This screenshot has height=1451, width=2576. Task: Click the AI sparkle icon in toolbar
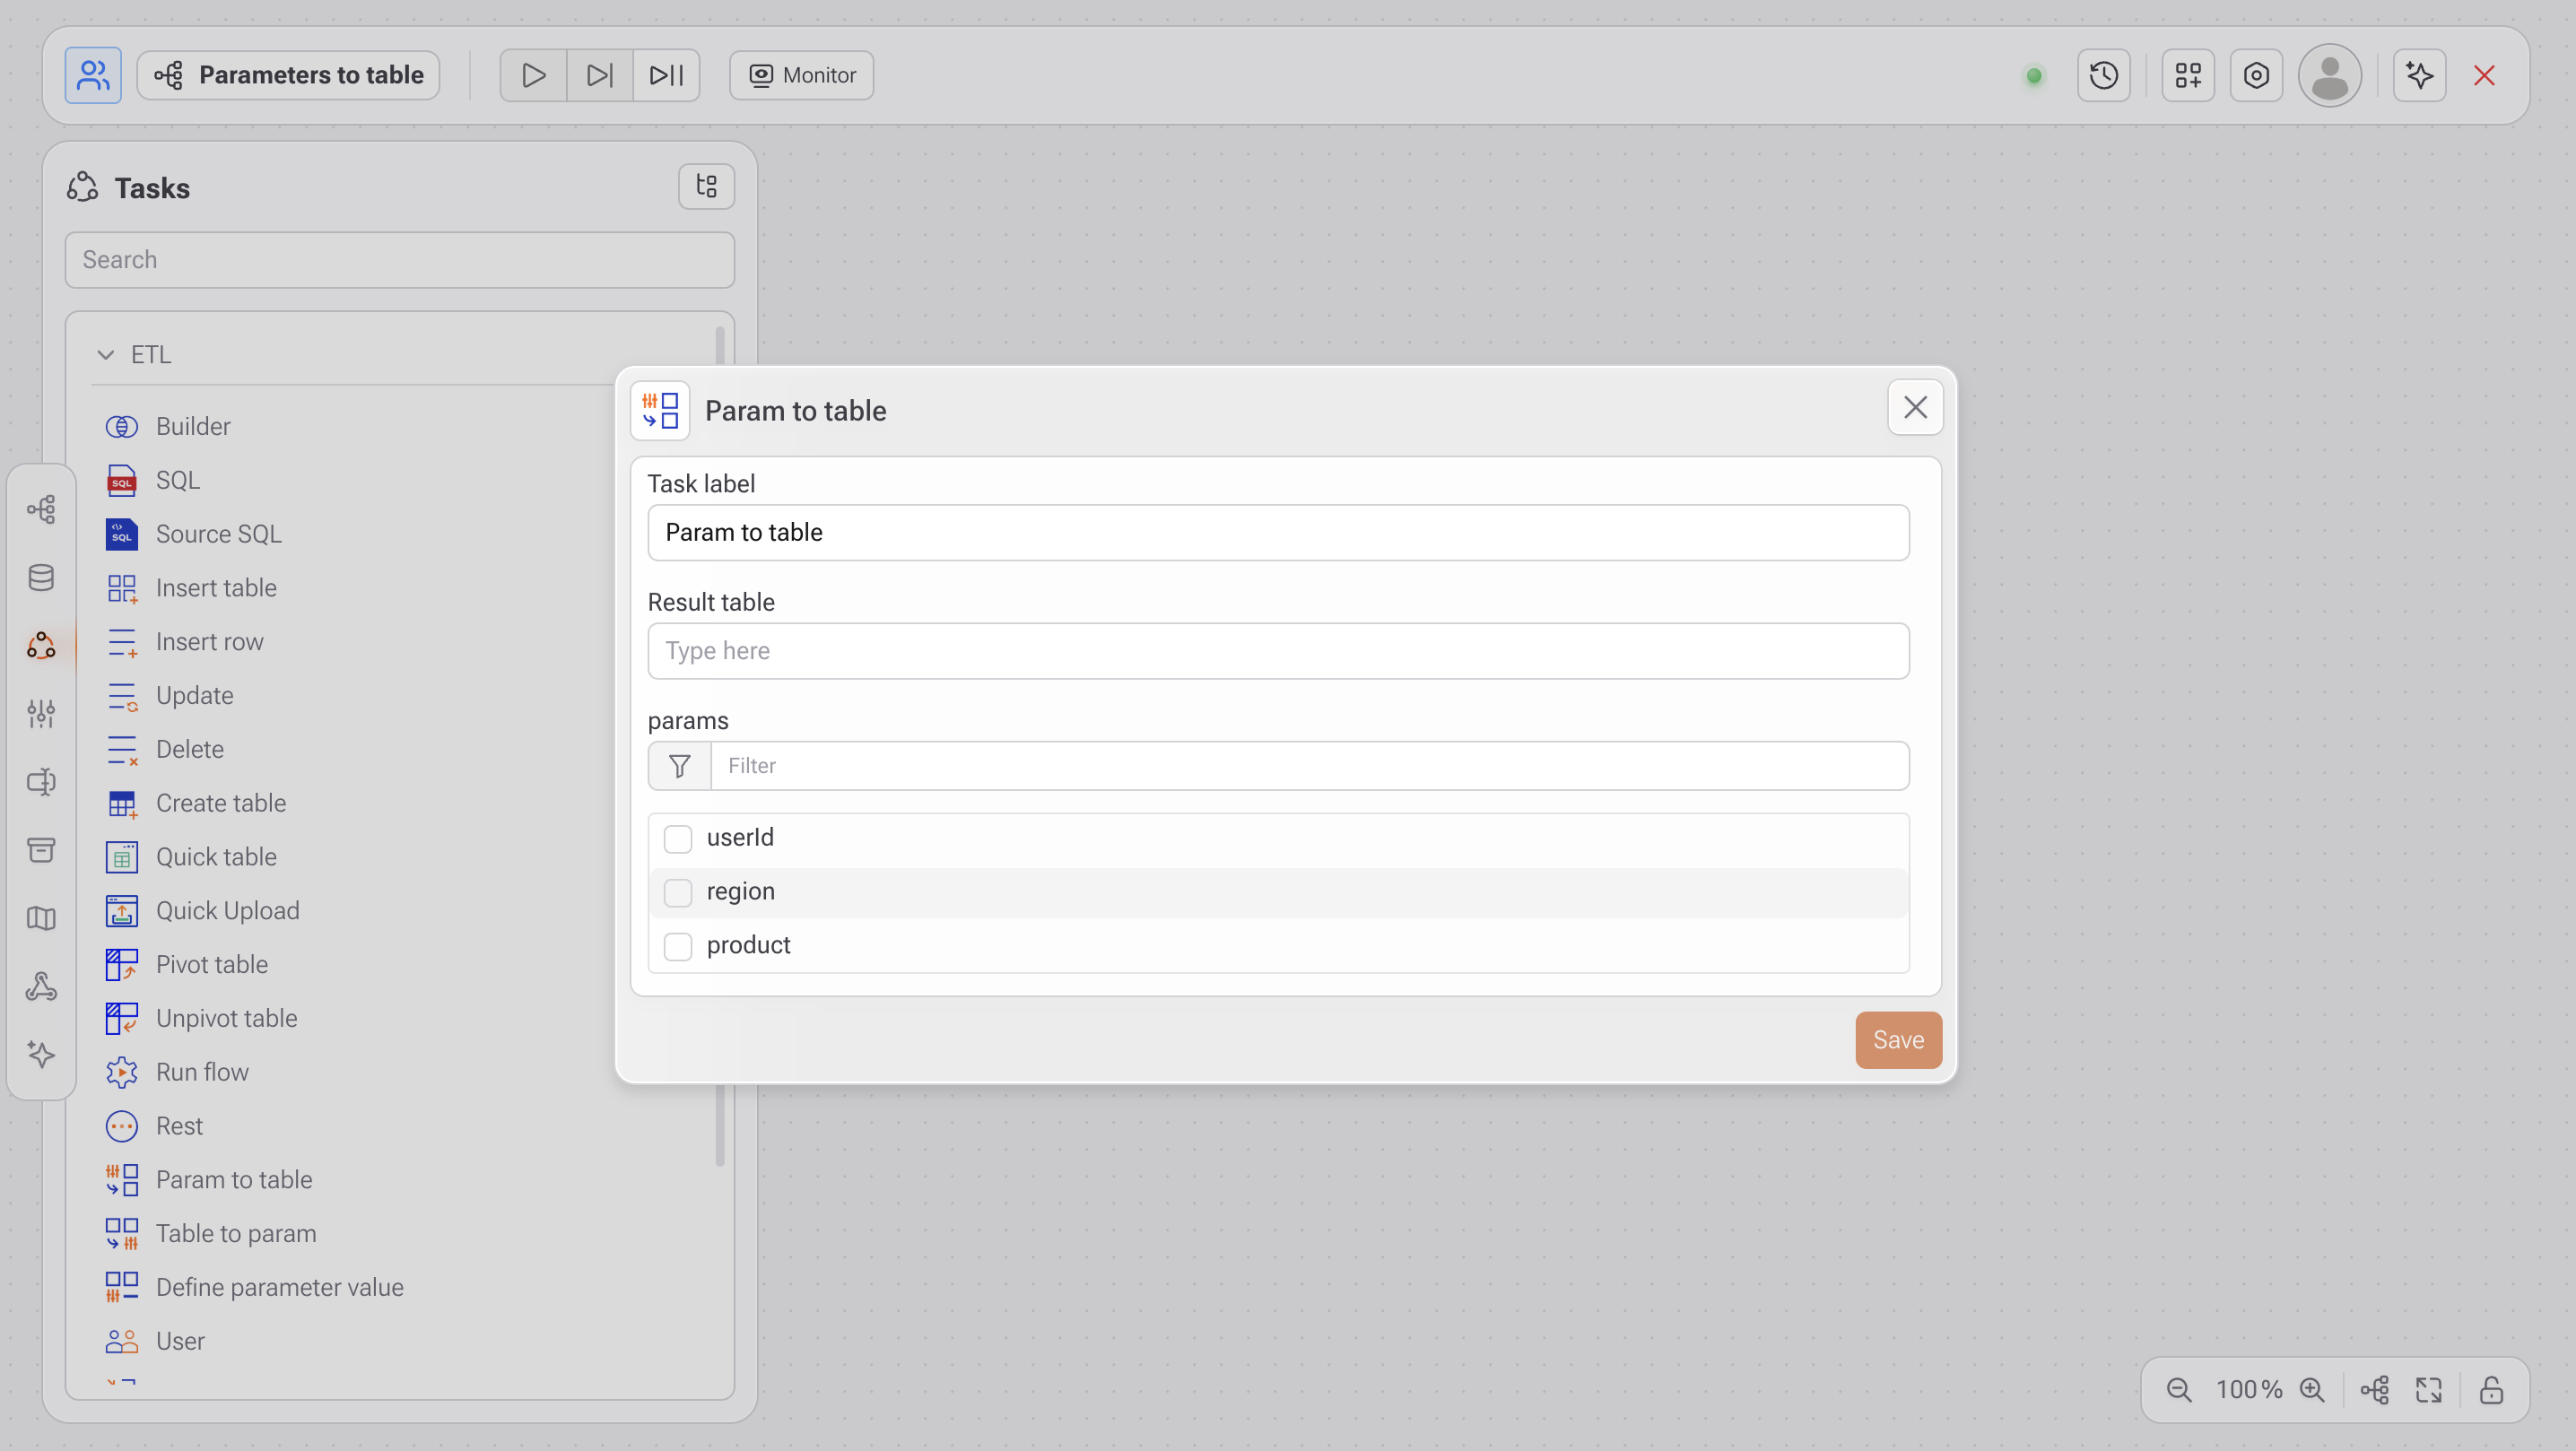tap(2419, 75)
